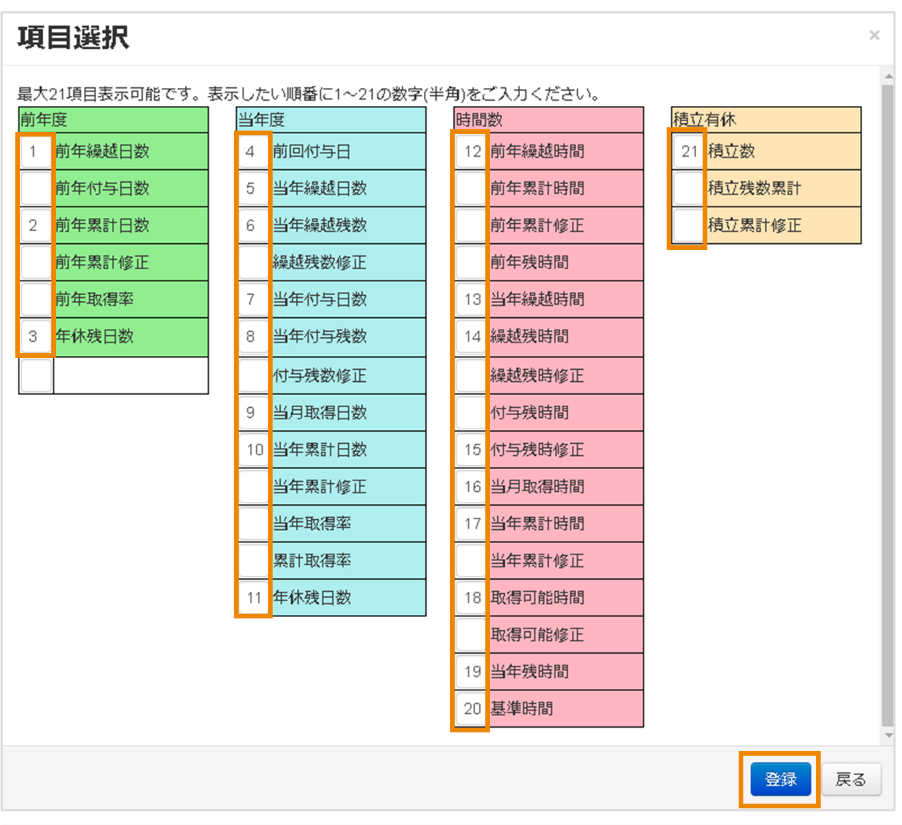The image size is (902, 825).
Task: Select the 前年累計修正 input box
Action: click(x=36, y=261)
